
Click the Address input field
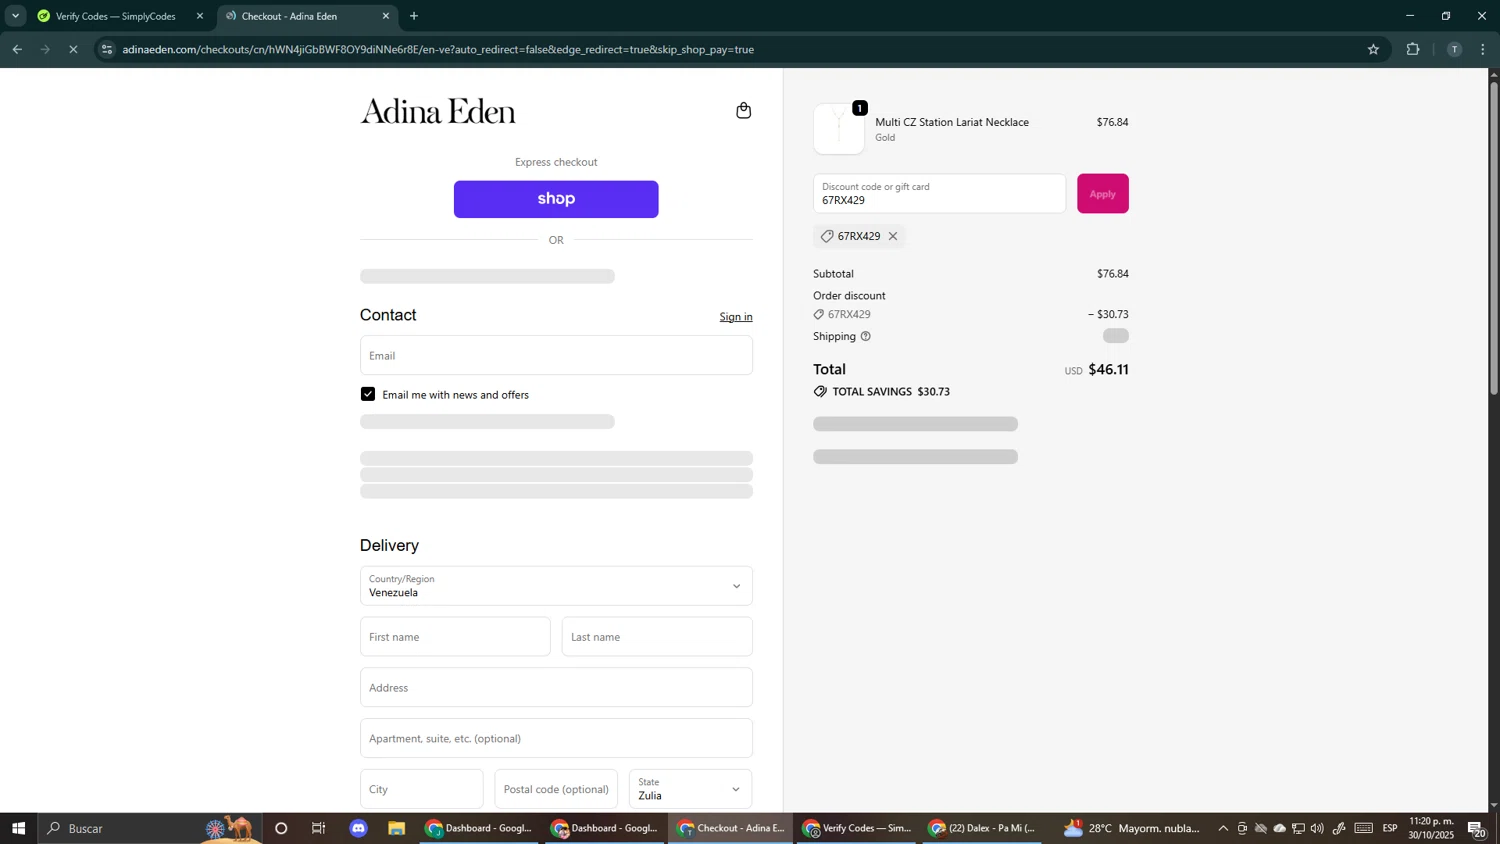click(x=556, y=688)
